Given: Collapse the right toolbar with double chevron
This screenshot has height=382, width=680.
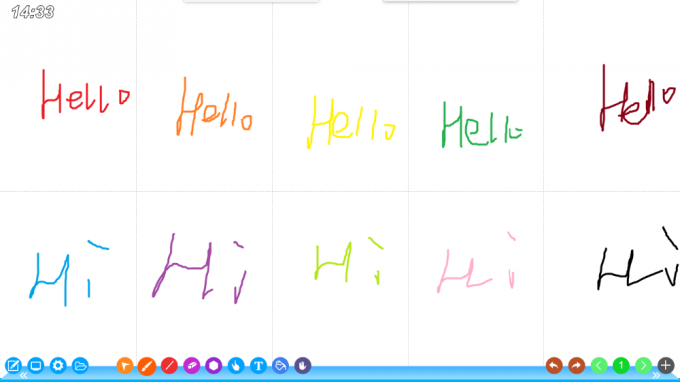Looking at the screenshot, I should (x=656, y=375).
